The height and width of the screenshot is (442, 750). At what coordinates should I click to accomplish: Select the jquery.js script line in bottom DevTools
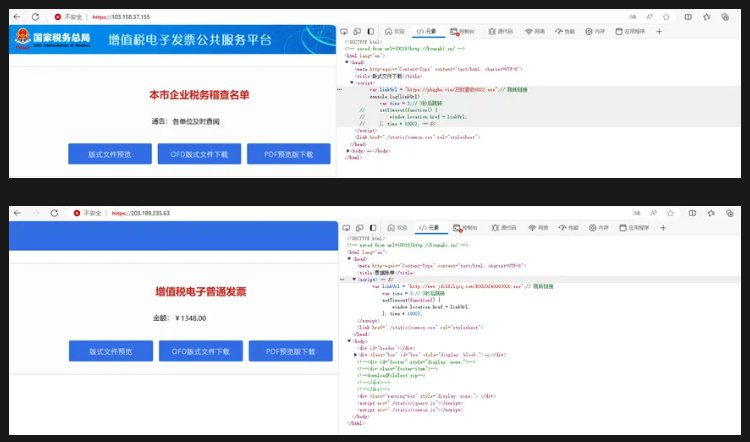pyautogui.click(x=410, y=403)
